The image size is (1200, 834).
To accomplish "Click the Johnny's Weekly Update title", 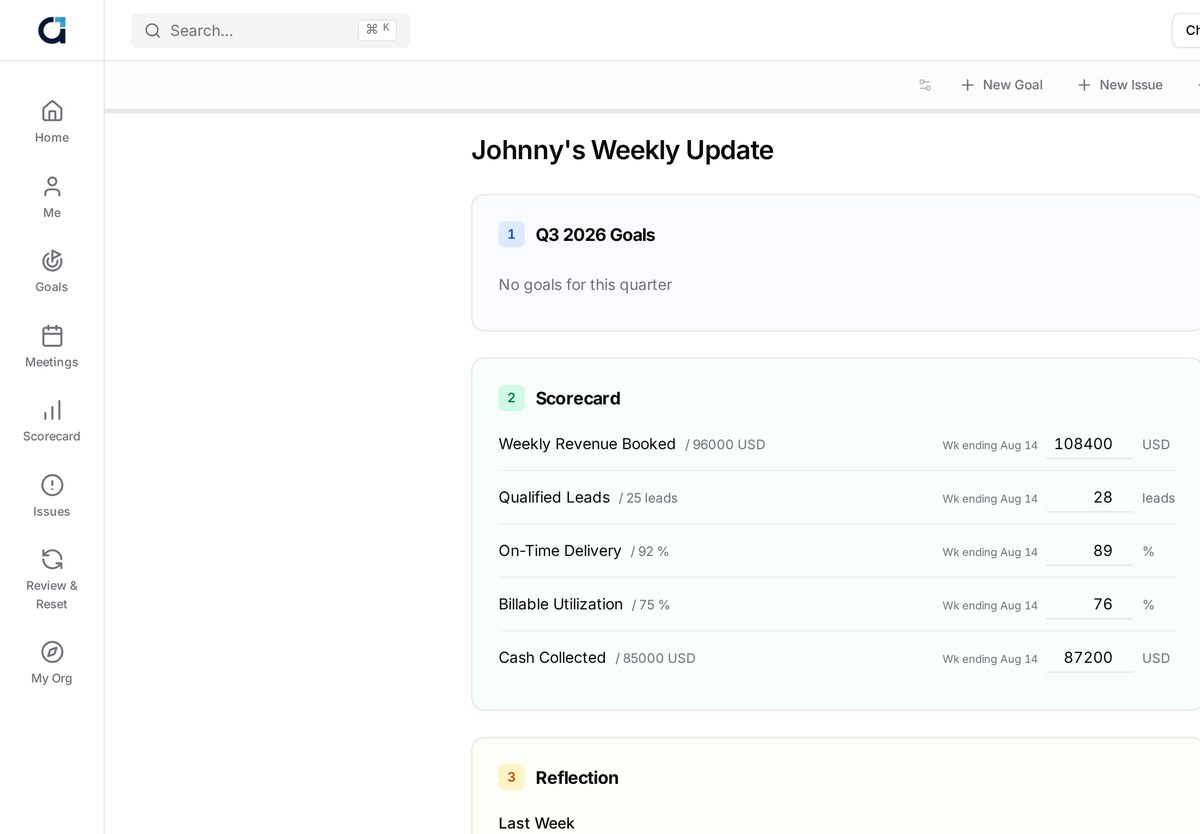I will 622,150.
